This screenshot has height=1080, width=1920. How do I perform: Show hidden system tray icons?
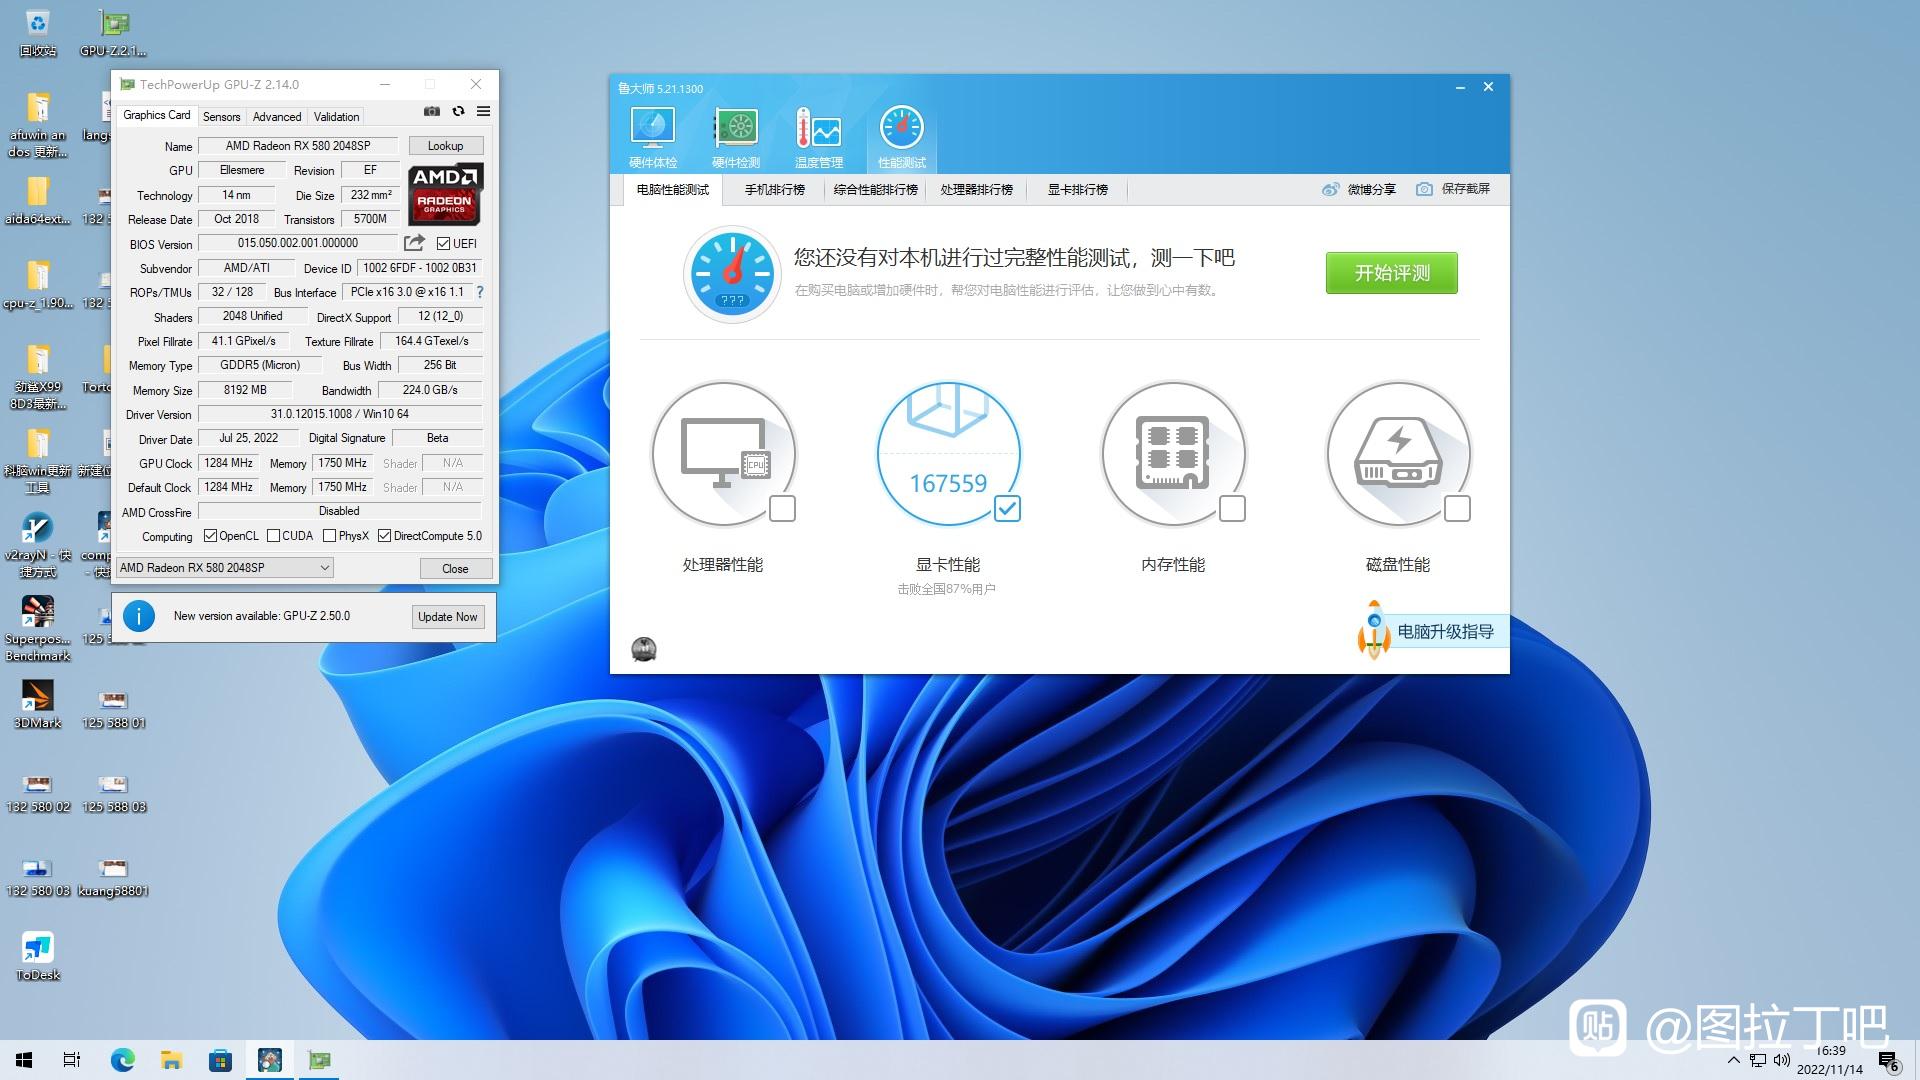click(x=1733, y=1061)
